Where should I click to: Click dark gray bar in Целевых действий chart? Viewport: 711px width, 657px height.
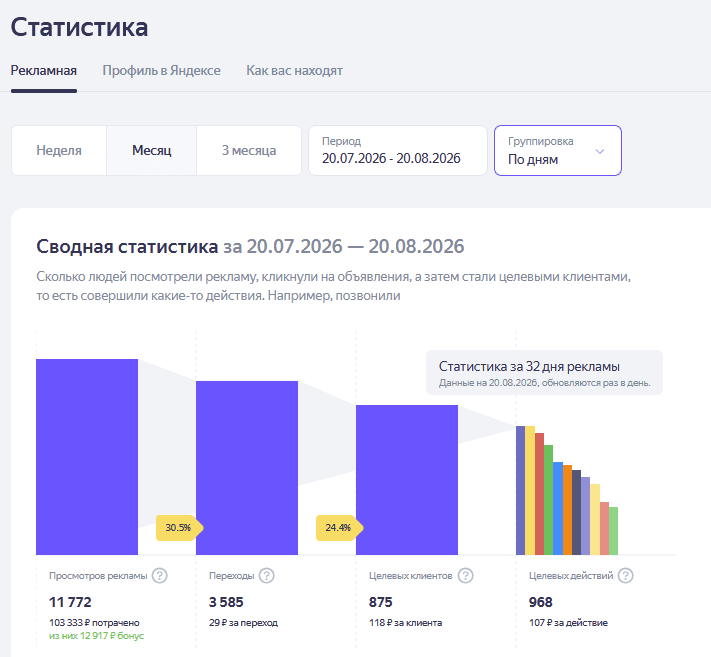pyautogui.click(x=576, y=512)
